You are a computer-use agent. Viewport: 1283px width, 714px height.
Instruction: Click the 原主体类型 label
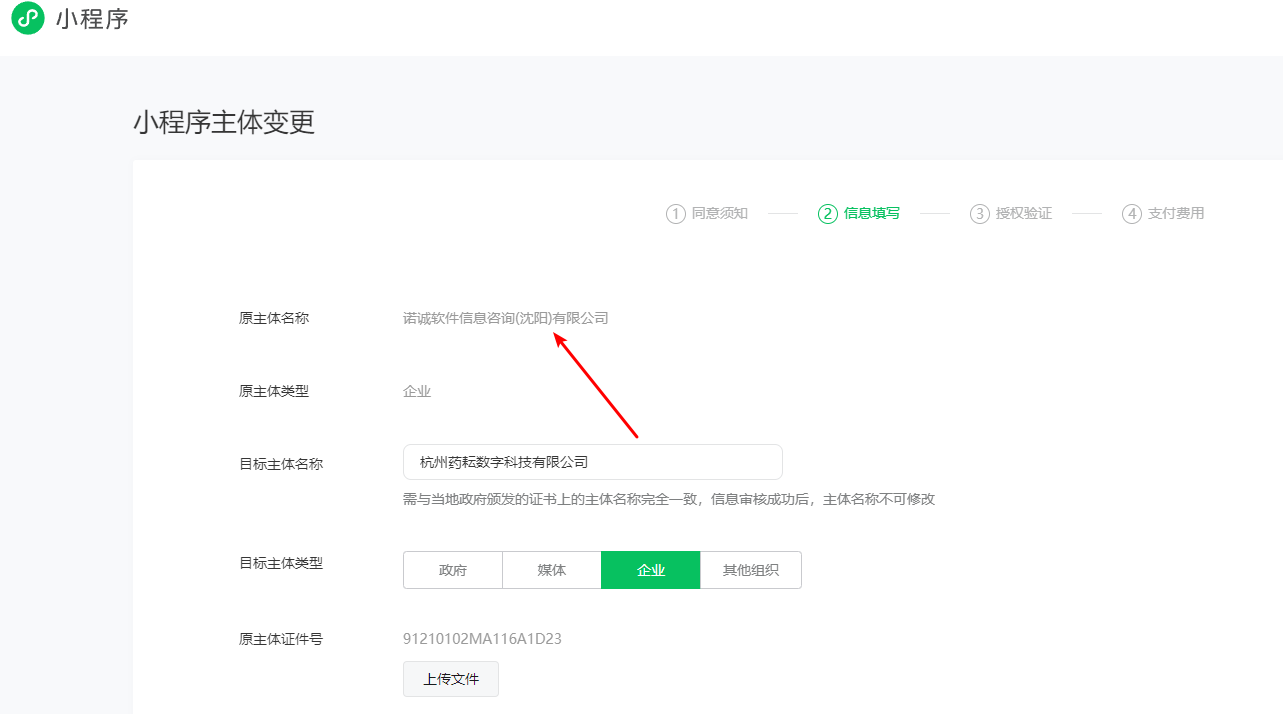pyautogui.click(x=274, y=391)
